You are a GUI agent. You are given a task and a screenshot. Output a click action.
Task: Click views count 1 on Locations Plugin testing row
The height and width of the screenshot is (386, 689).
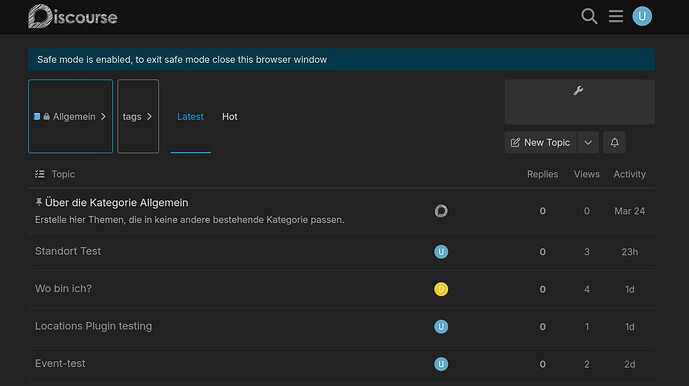tap(587, 327)
